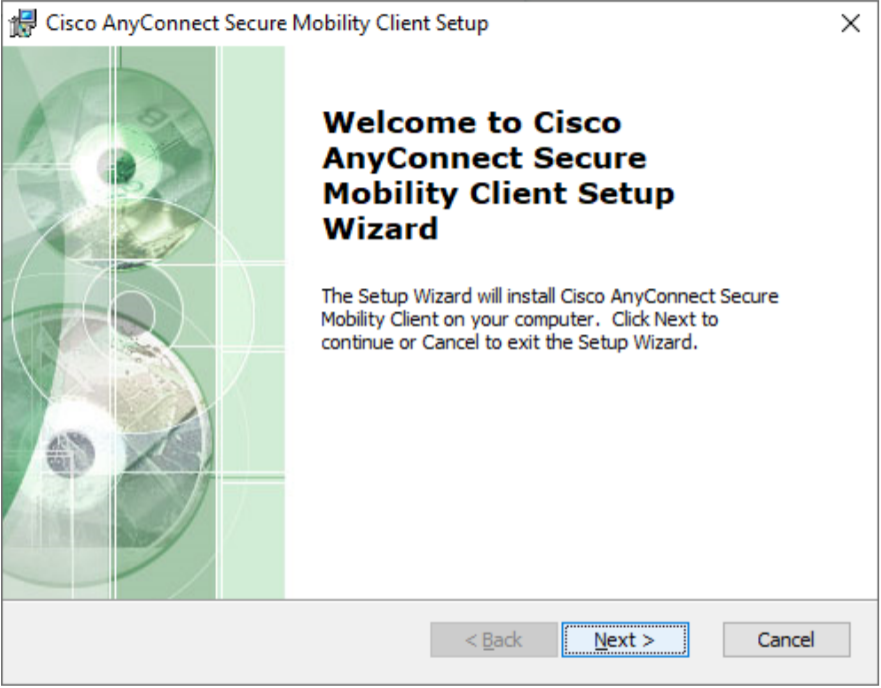The image size is (881, 688).
Task: Click the large globe disc at the banner bottom
Action: (107, 447)
